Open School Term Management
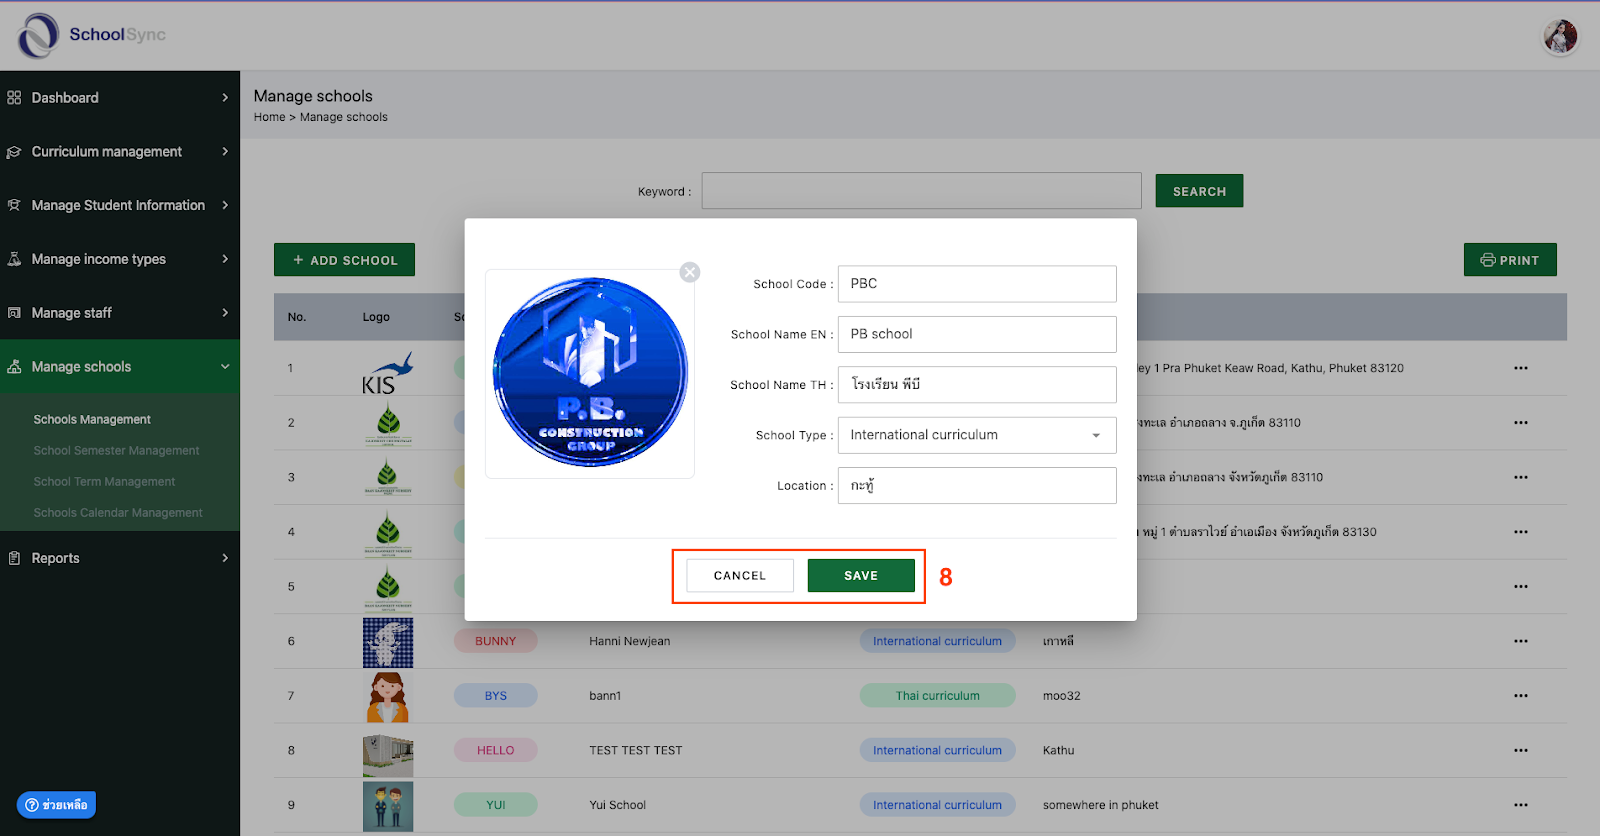Viewport: 1600px width, 836px height. point(104,482)
